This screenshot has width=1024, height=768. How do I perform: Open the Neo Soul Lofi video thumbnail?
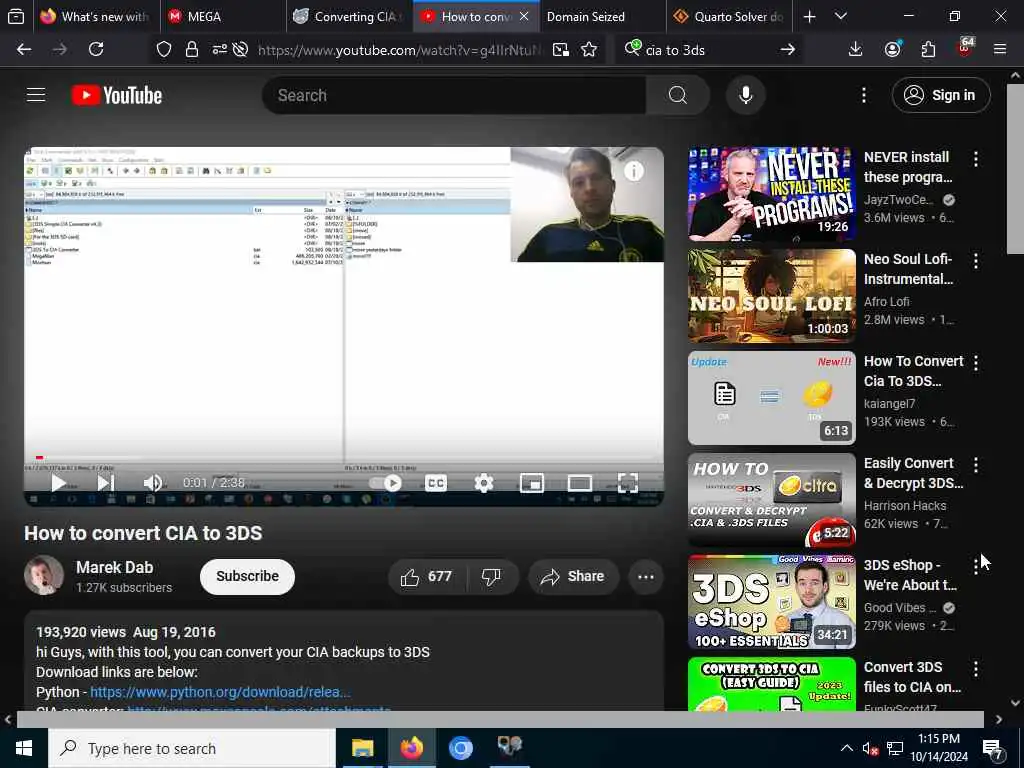pyautogui.click(x=771, y=296)
